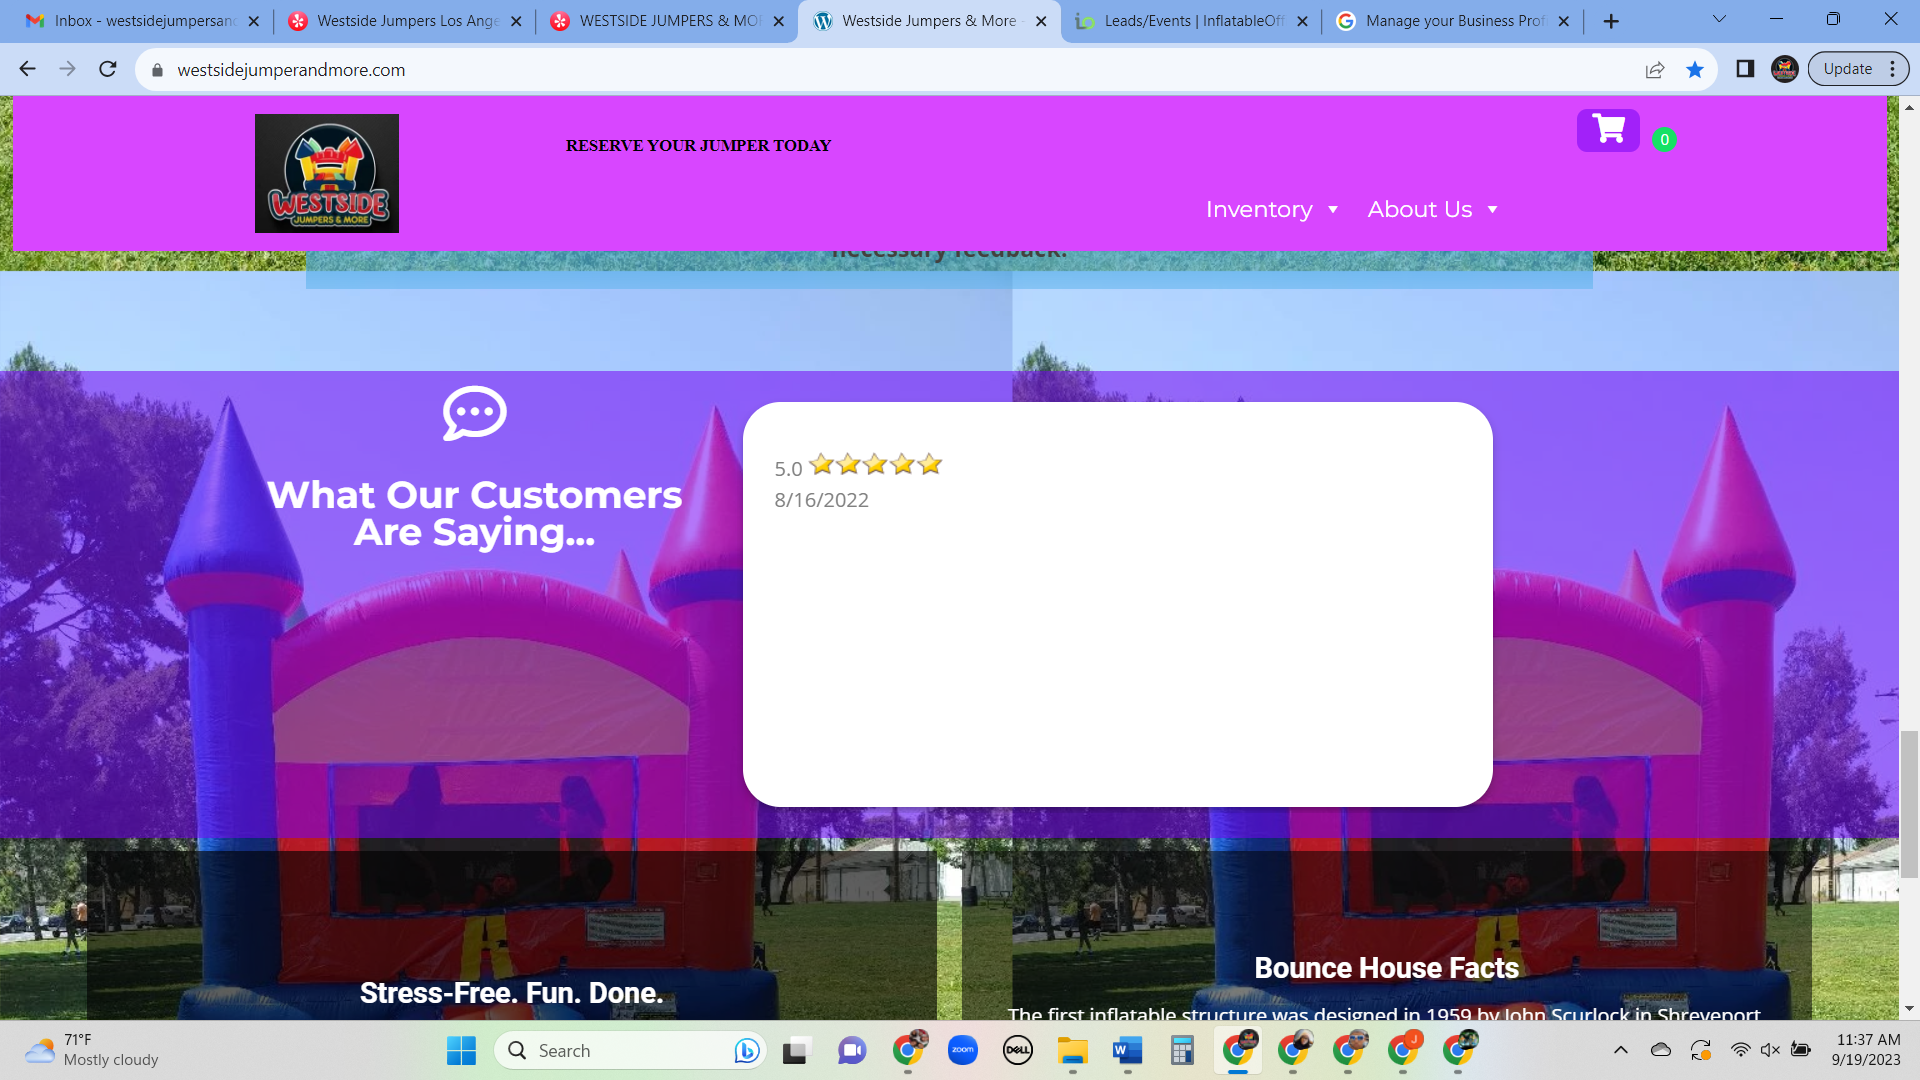Show hidden system tray icons

pyautogui.click(x=1621, y=1050)
